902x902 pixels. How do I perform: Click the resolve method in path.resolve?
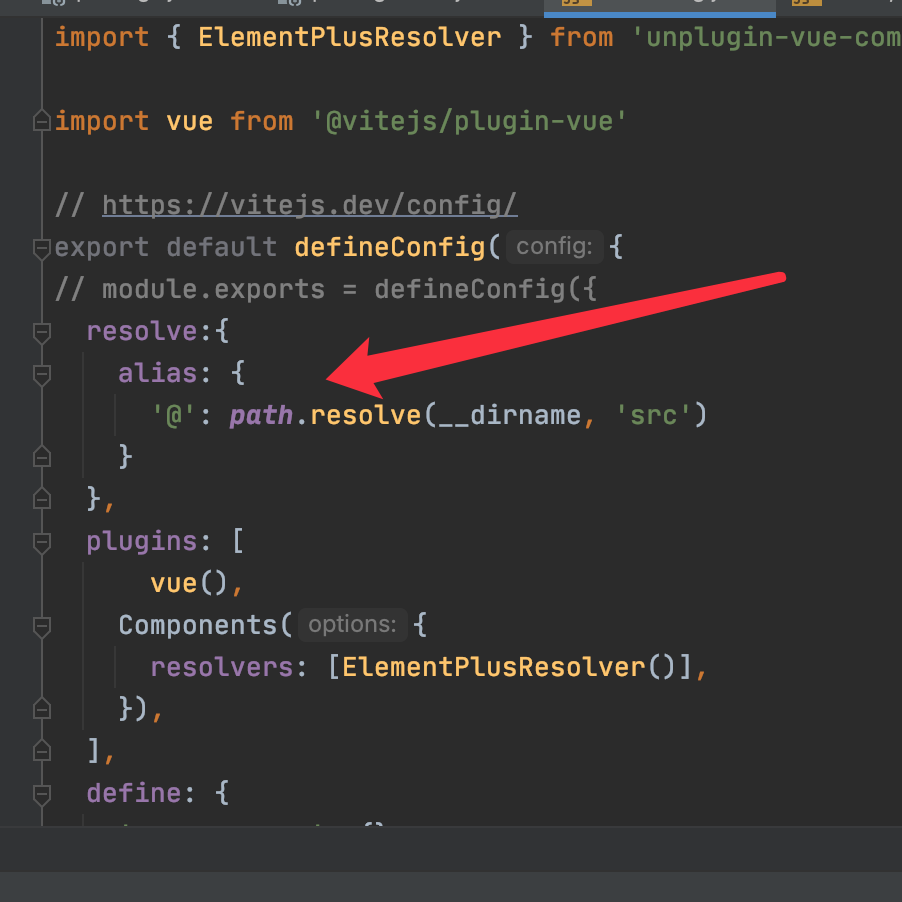point(366,415)
